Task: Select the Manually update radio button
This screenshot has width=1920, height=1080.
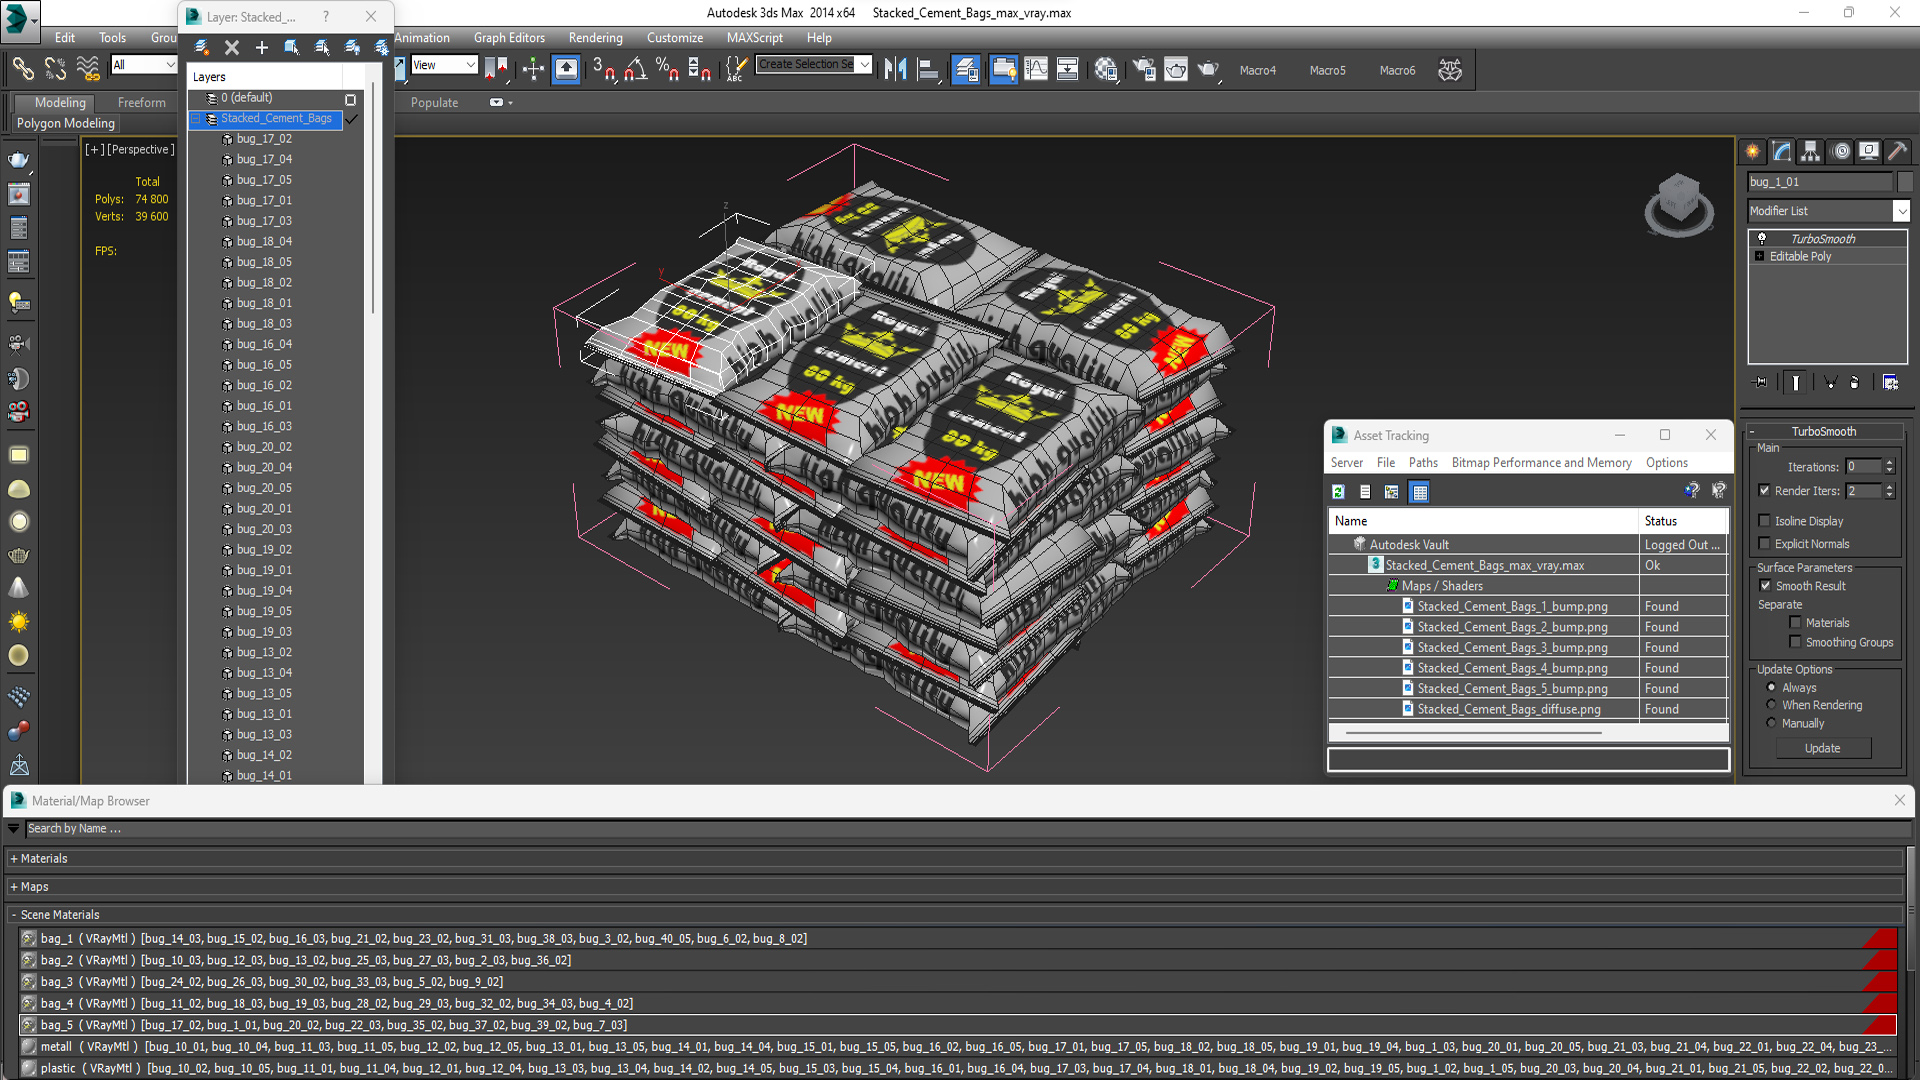Action: [1771, 723]
